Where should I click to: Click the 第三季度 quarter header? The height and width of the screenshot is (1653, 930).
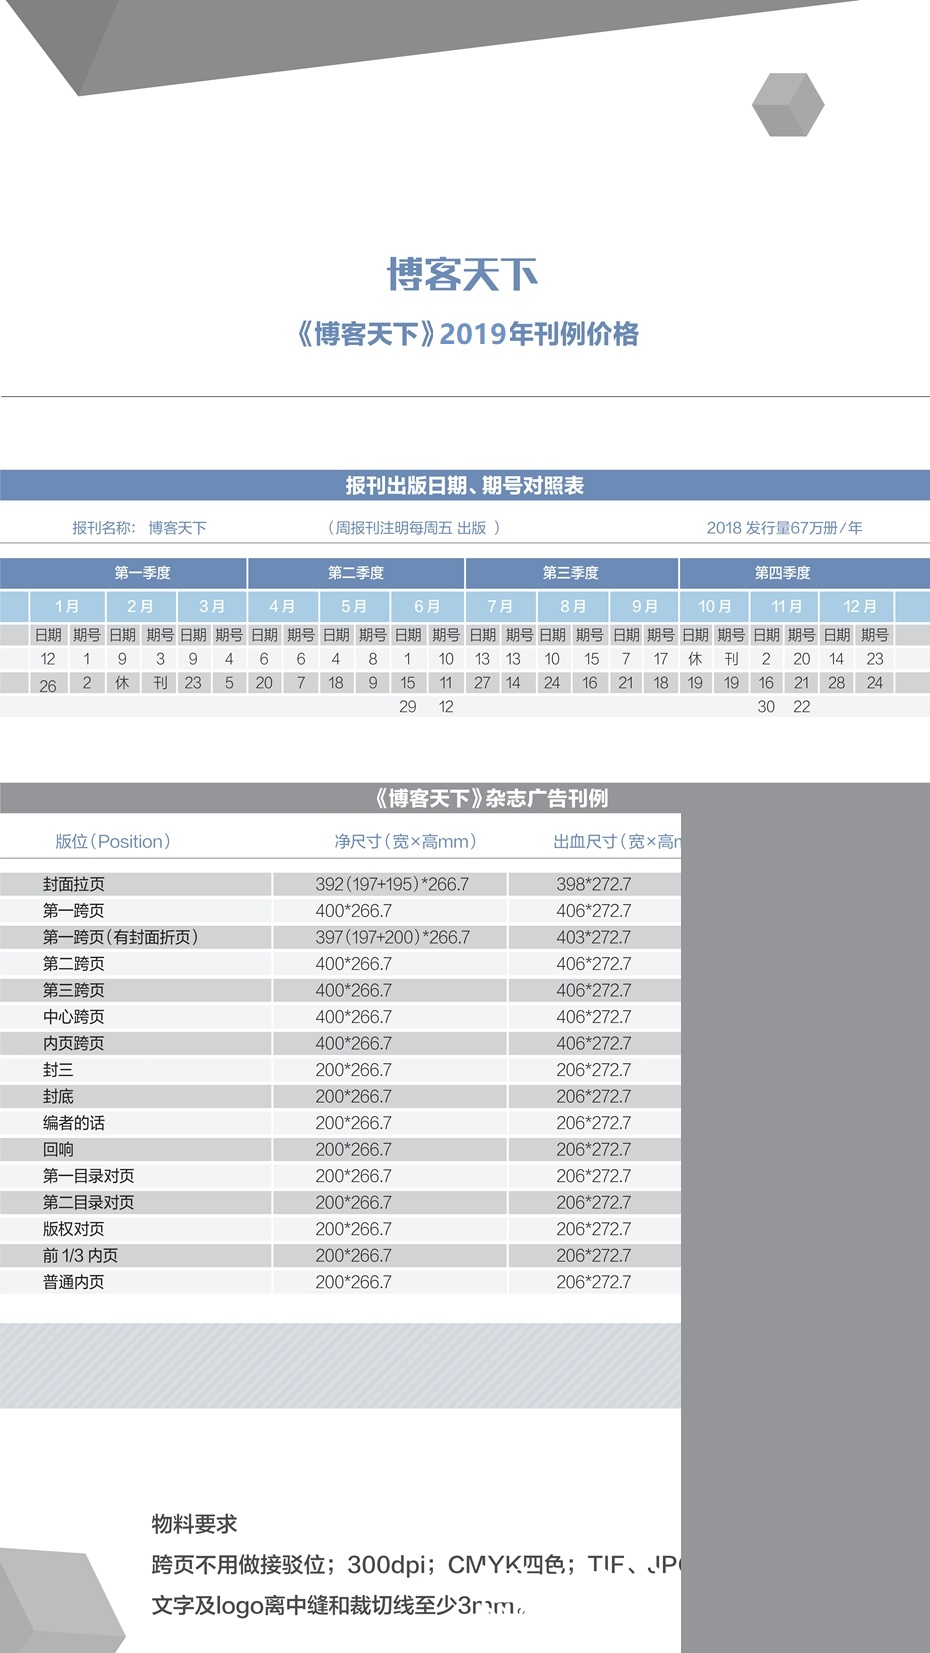point(571,573)
